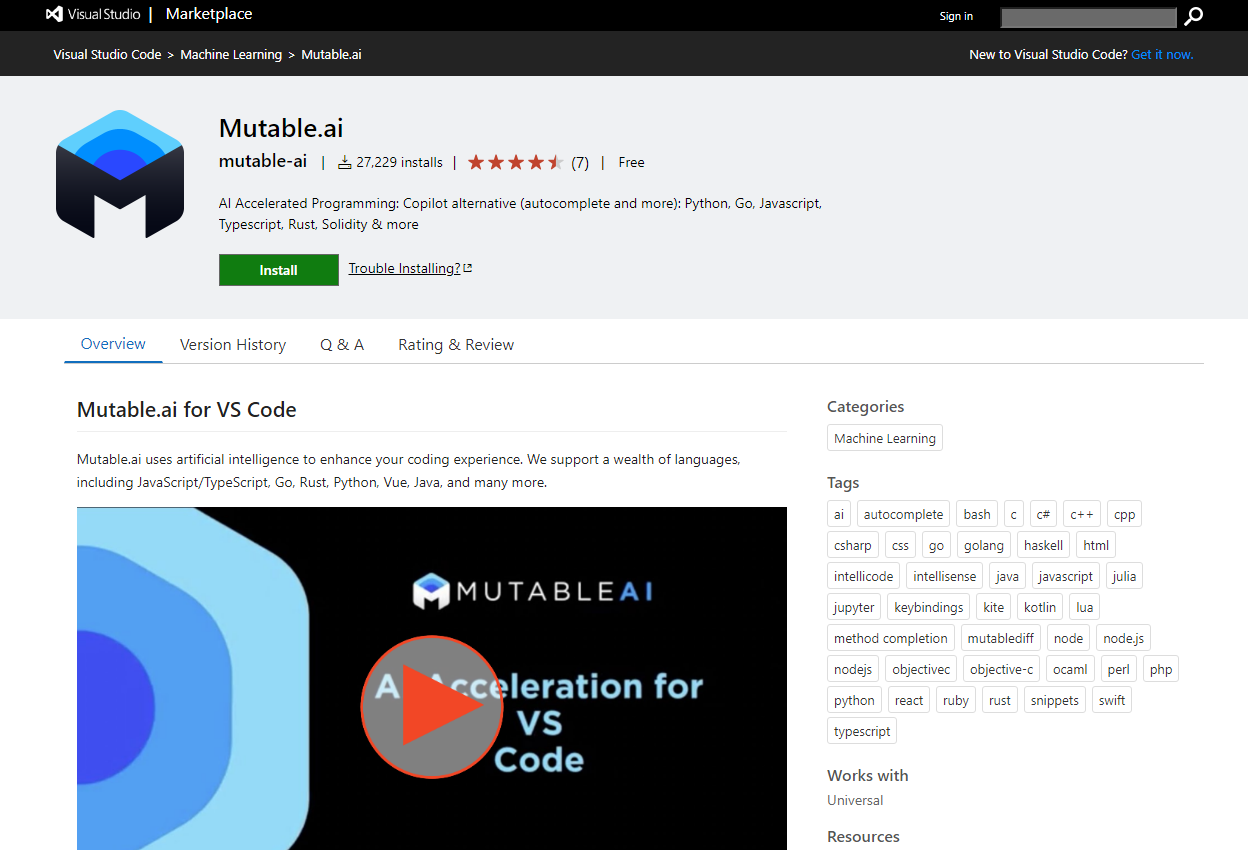Open the javascript tag
Image resolution: width=1248 pixels, height=850 pixels.
coord(1066,576)
